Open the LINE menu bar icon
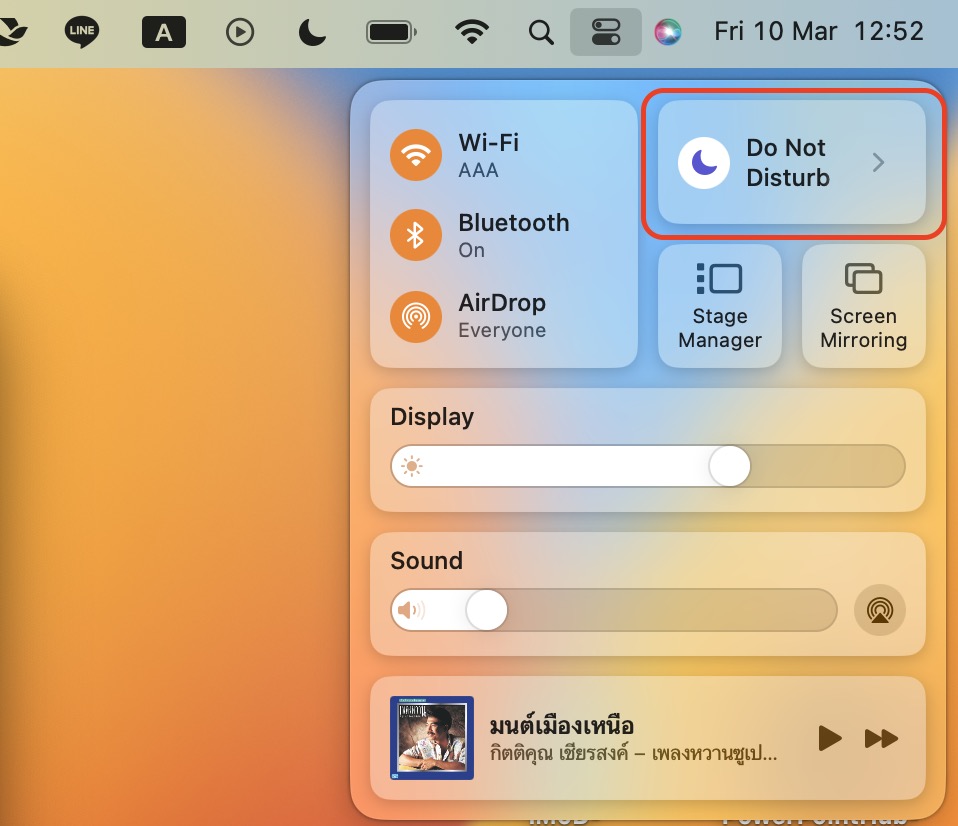The height and width of the screenshot is (826, 958). 82,32
